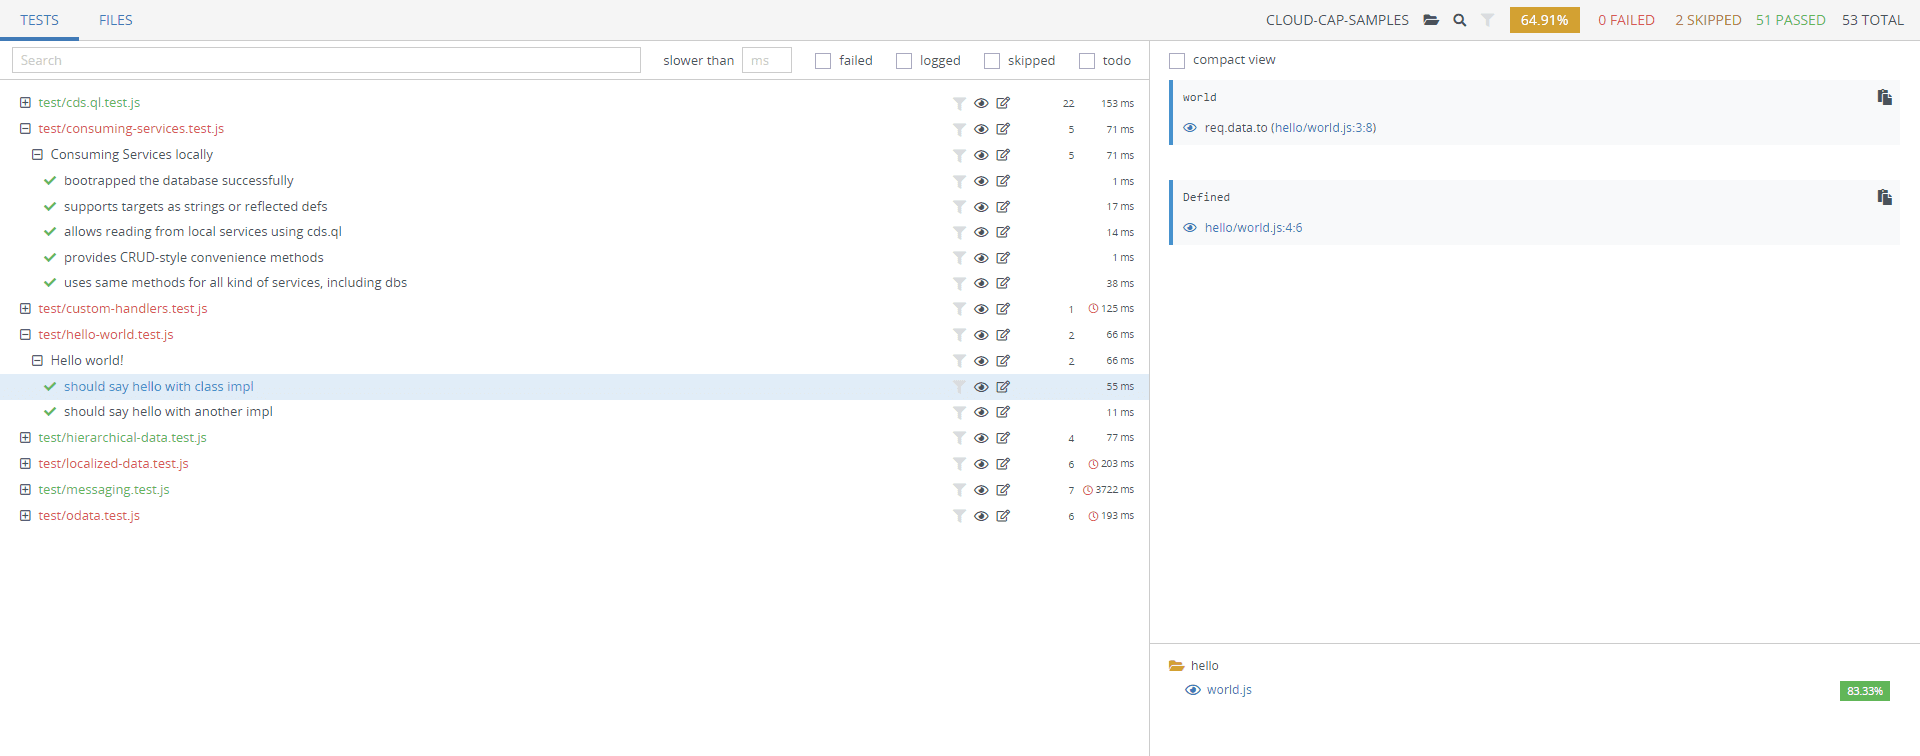Filter by 'Hello world!' suite funnel
The height and width of the screenshot is (756, 1920).
coord(959,361)
